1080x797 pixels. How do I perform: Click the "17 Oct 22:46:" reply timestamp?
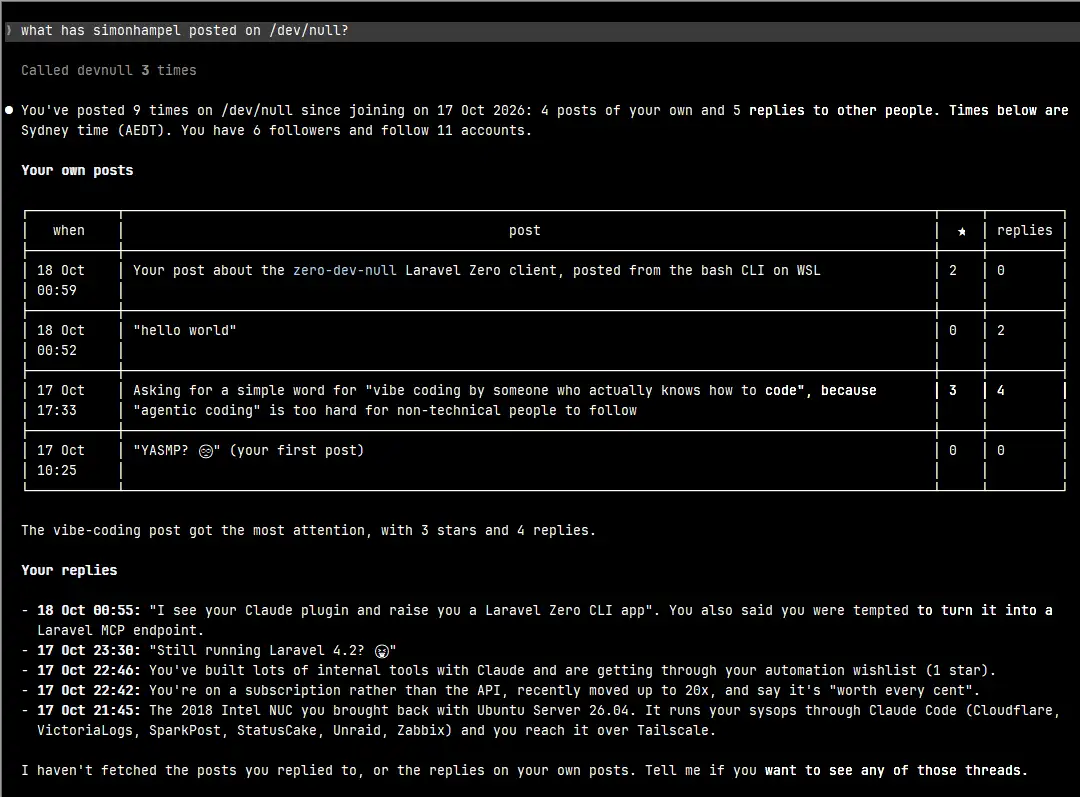[x=89, y=670]
